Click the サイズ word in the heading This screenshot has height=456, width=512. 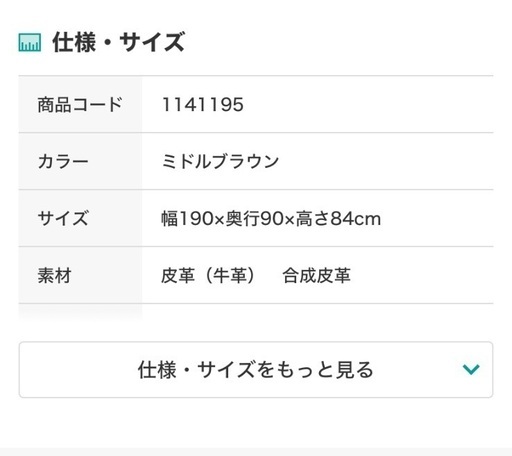click(152, 42)
